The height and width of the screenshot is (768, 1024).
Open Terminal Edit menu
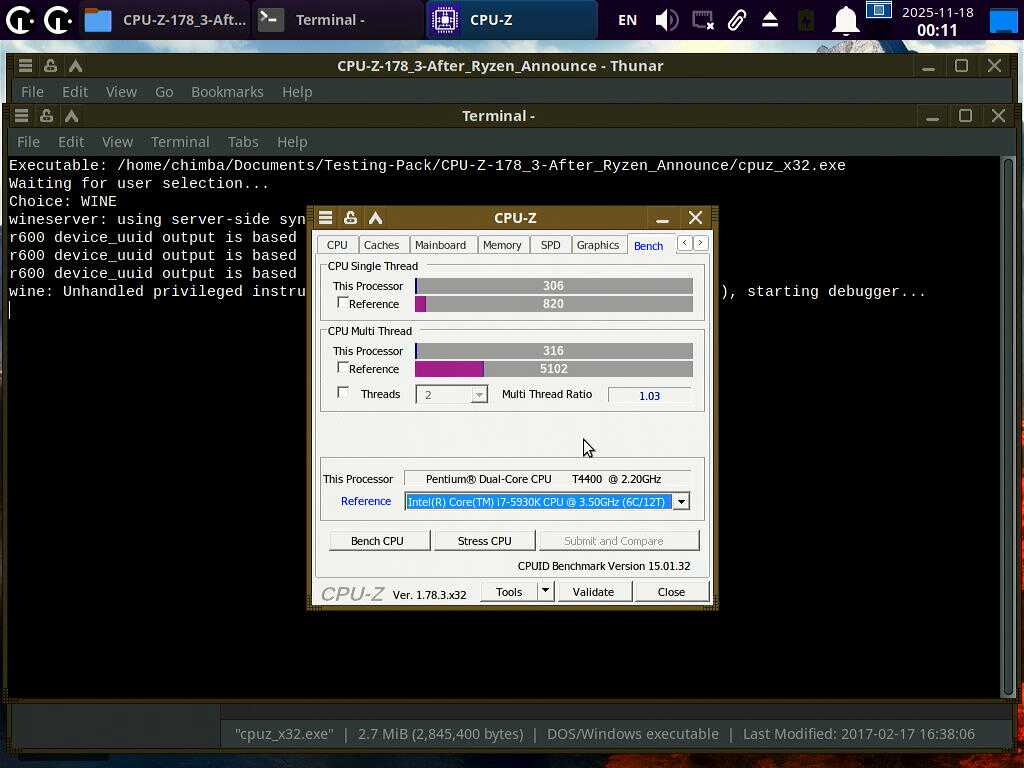71,142
